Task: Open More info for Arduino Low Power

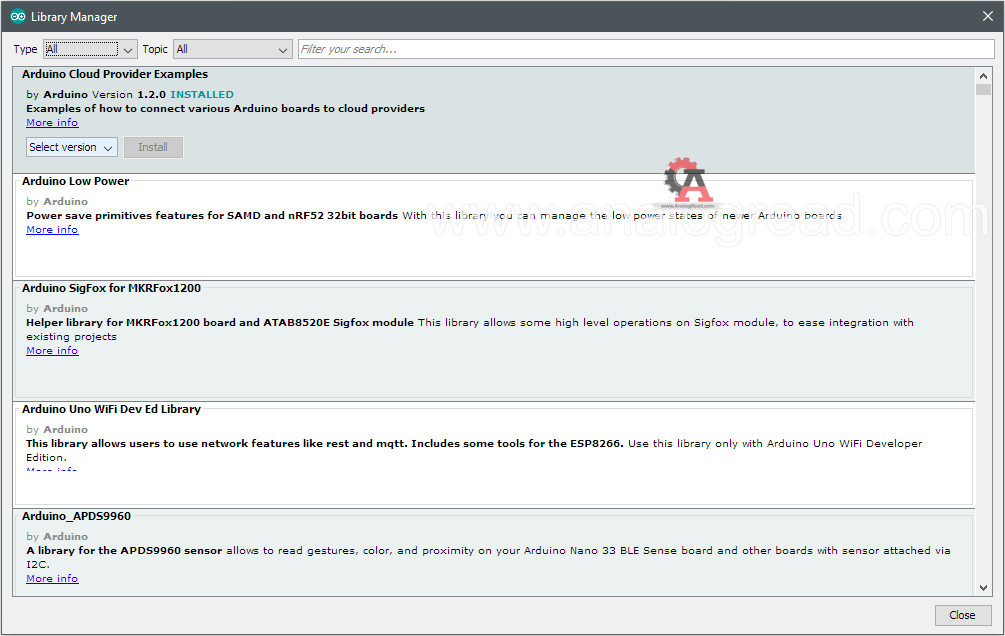Action: tap(52, 230)
